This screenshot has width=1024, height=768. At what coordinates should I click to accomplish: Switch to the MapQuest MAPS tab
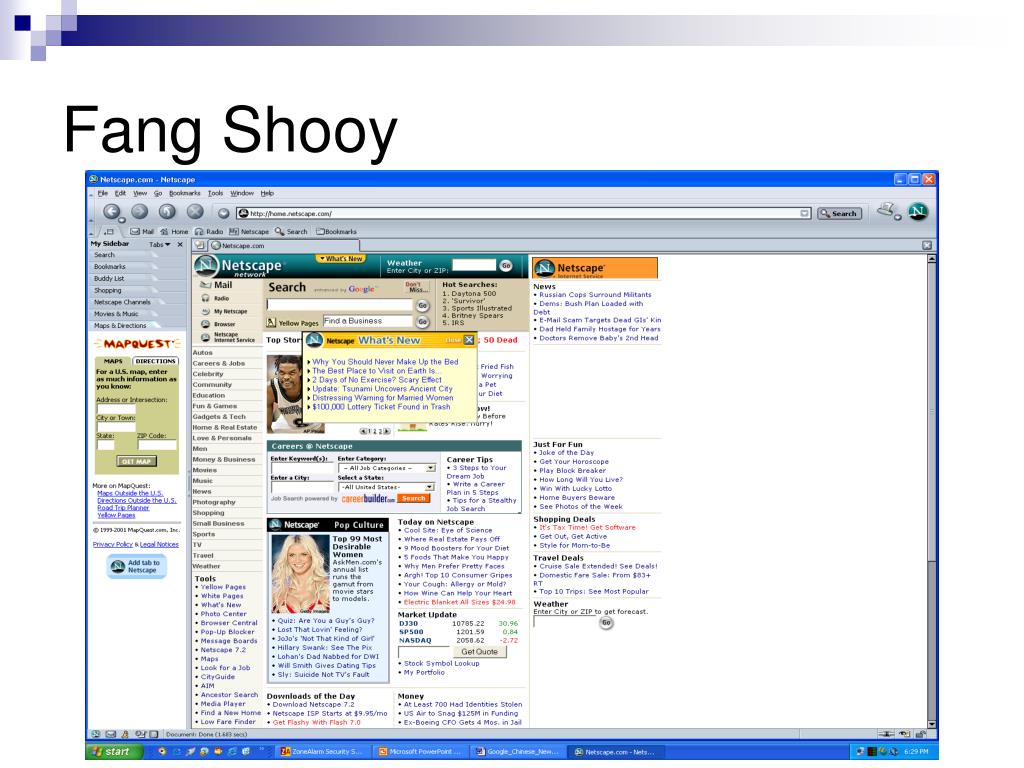pyautogui.click(x=113, y=361)
